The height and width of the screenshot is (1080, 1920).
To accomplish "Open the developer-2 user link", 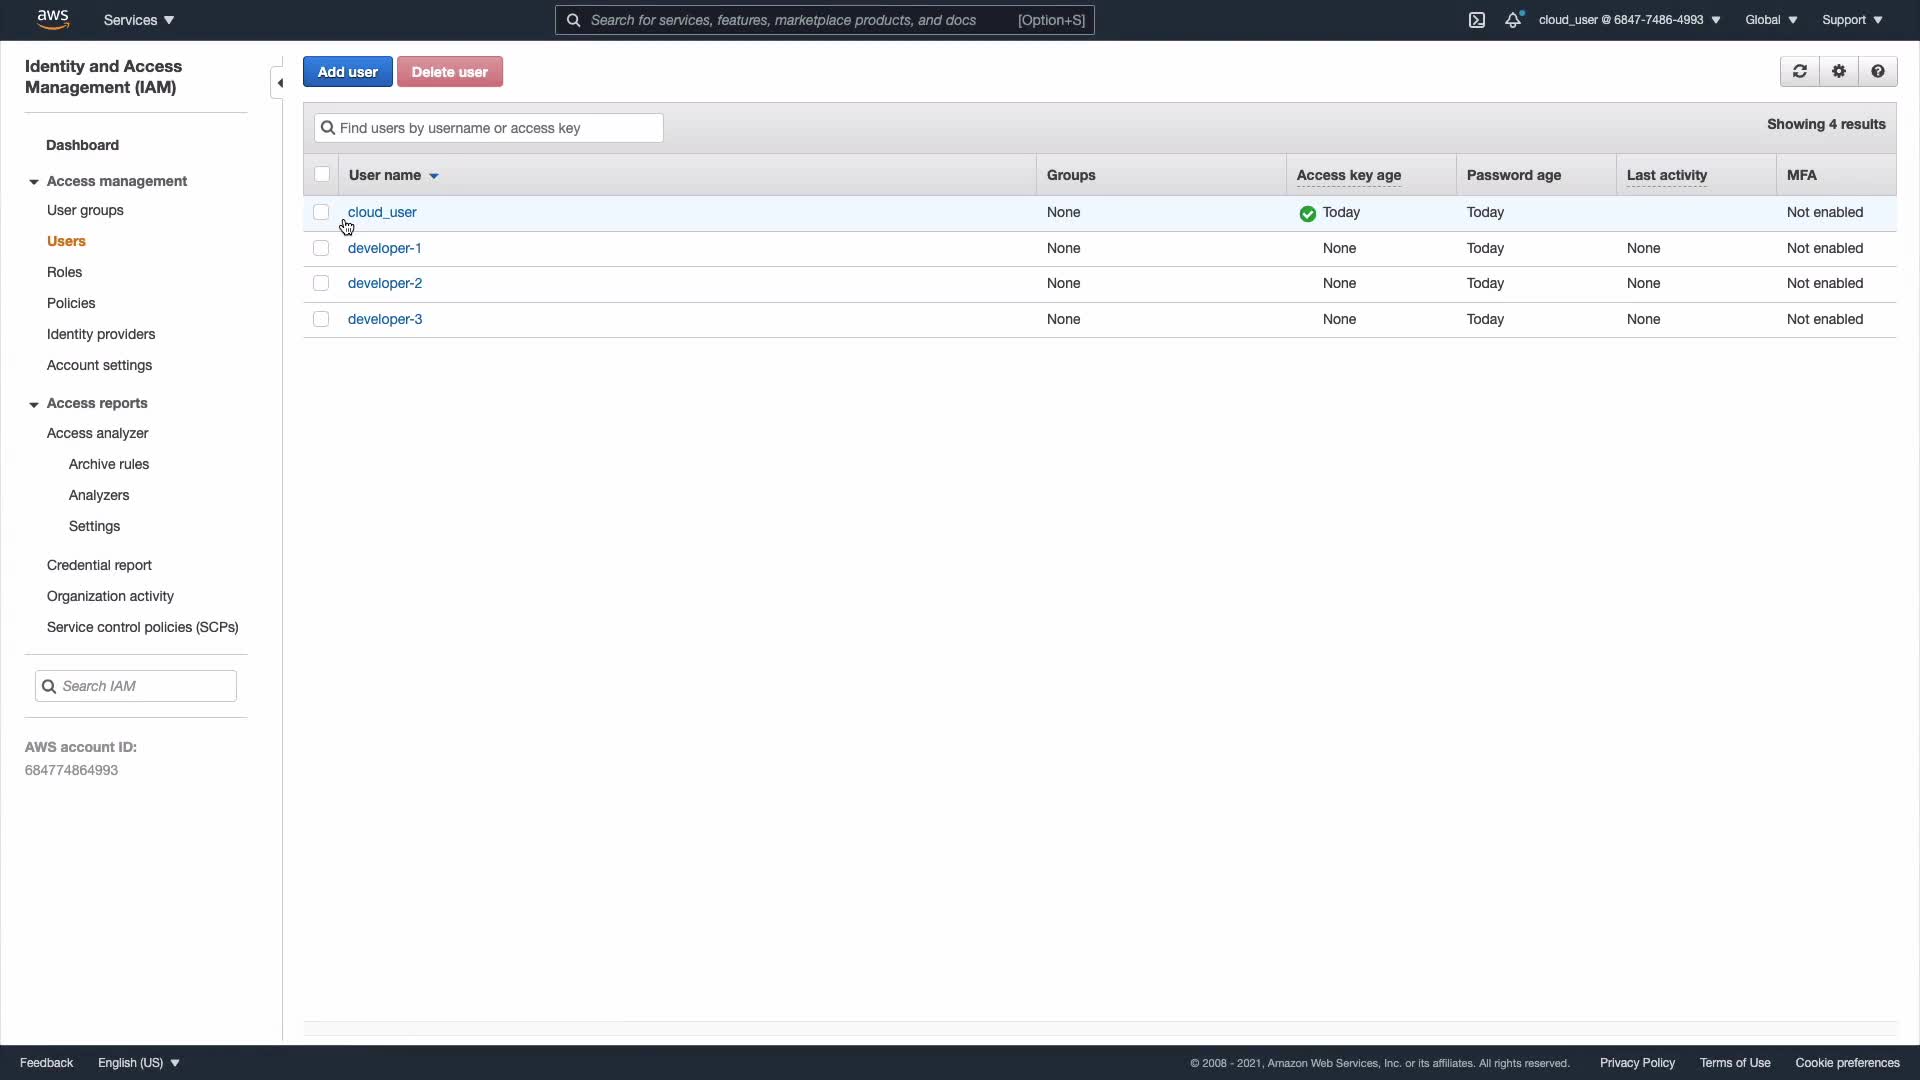I will (385, 283).
